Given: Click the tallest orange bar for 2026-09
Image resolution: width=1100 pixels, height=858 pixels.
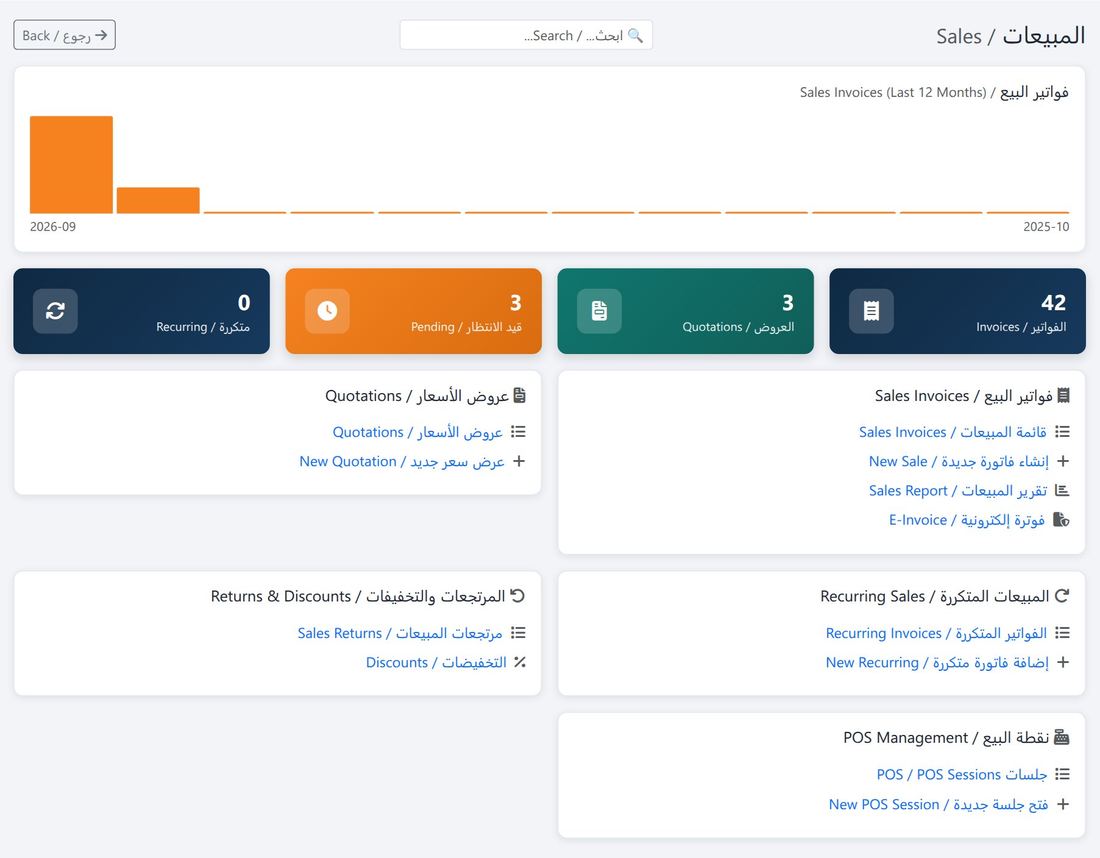Looking at the screenshot, I should click(x=72, y=165).
